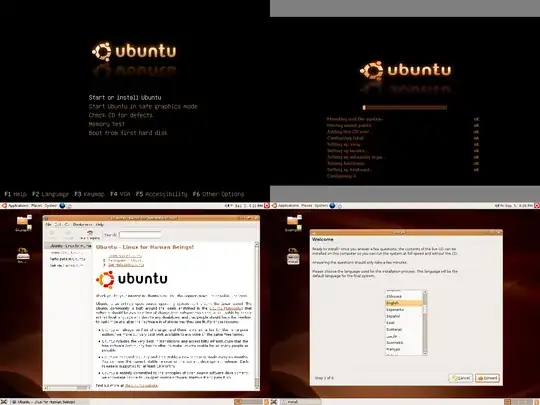Open F5 Accessibility on boot screen
The image size is (540, 405).
tap(162, 194)
